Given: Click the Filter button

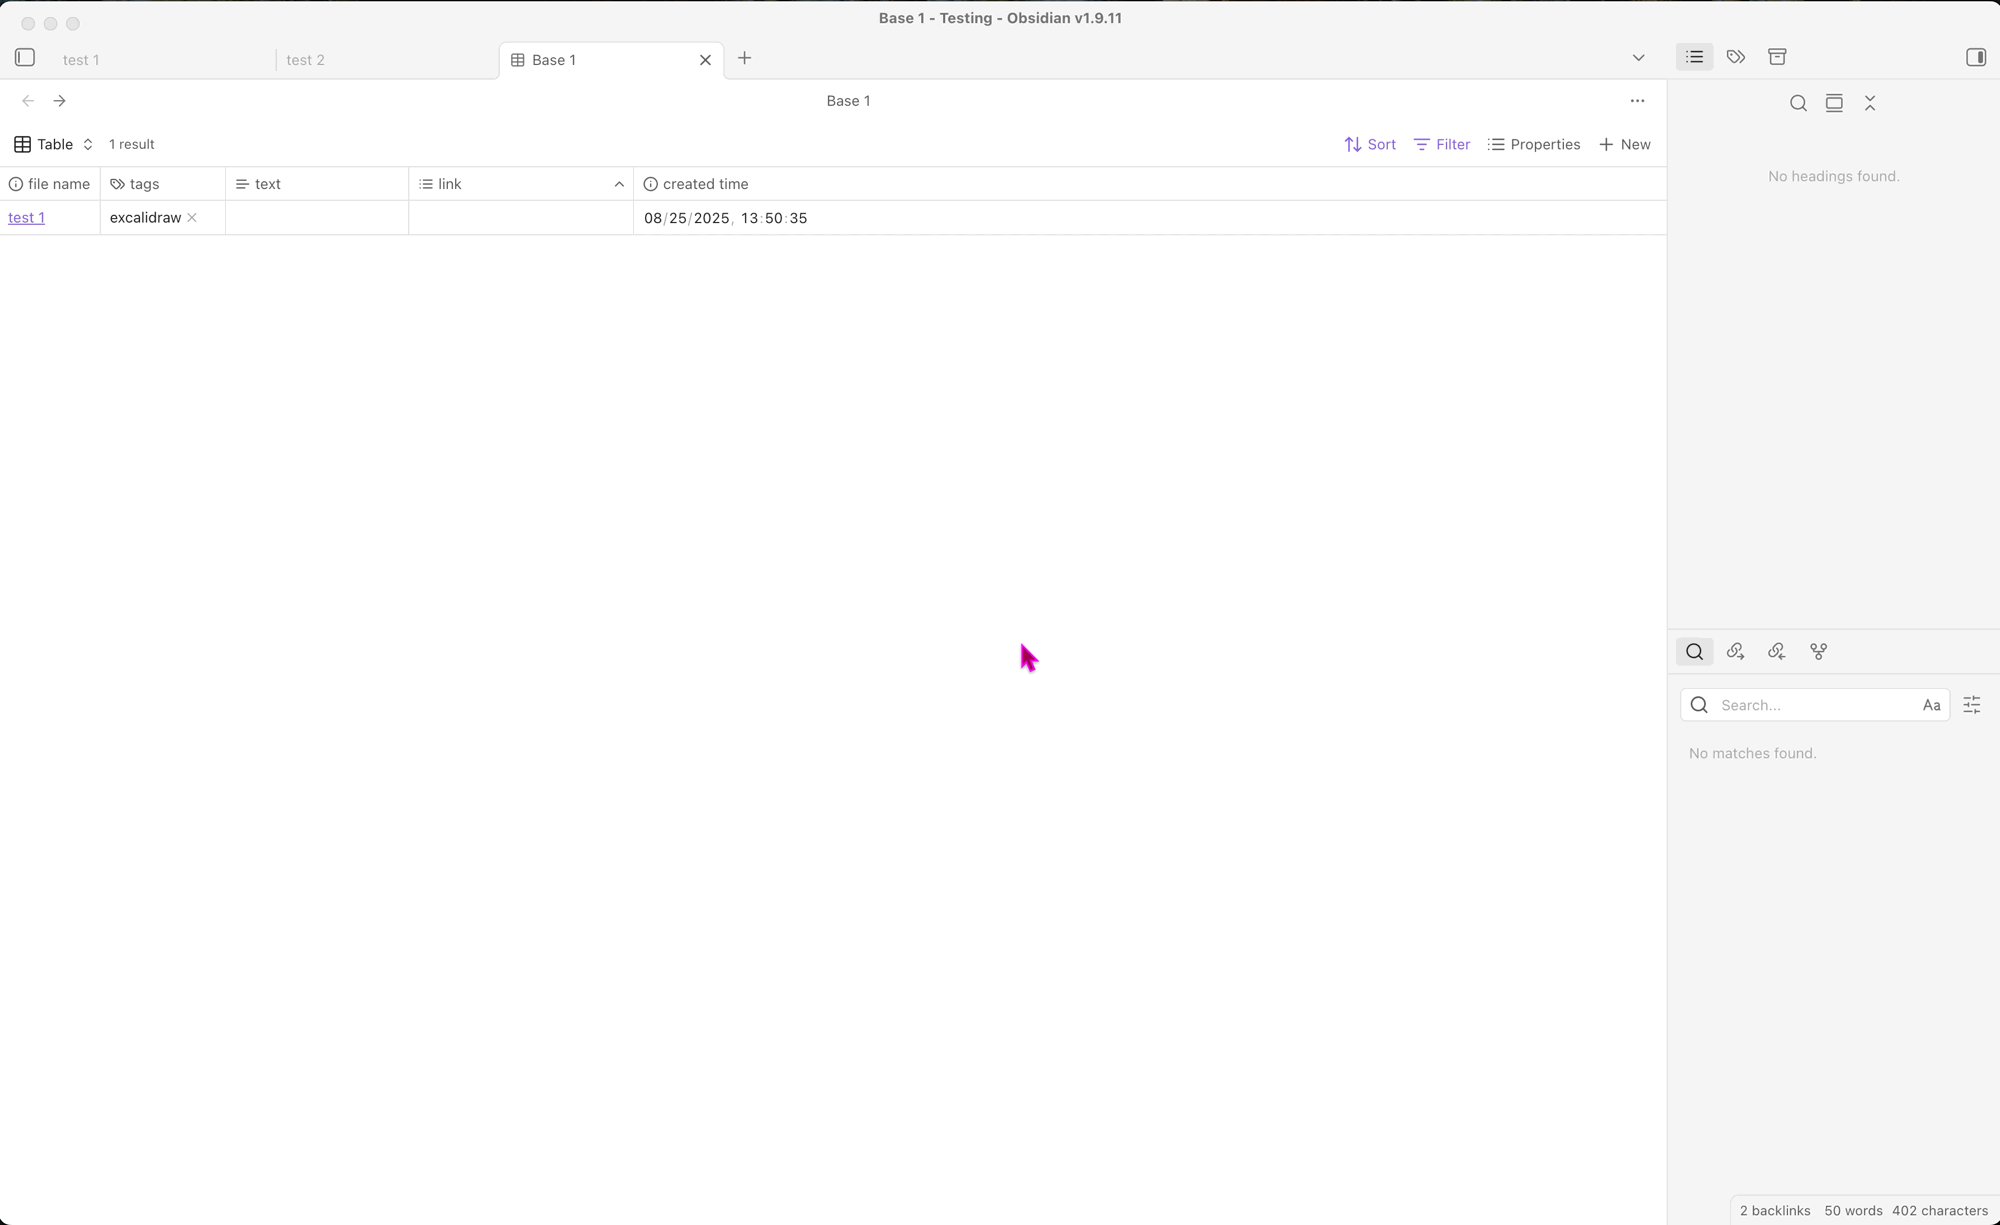Looking at the screenshot, I should click(x=1442, y=144).
